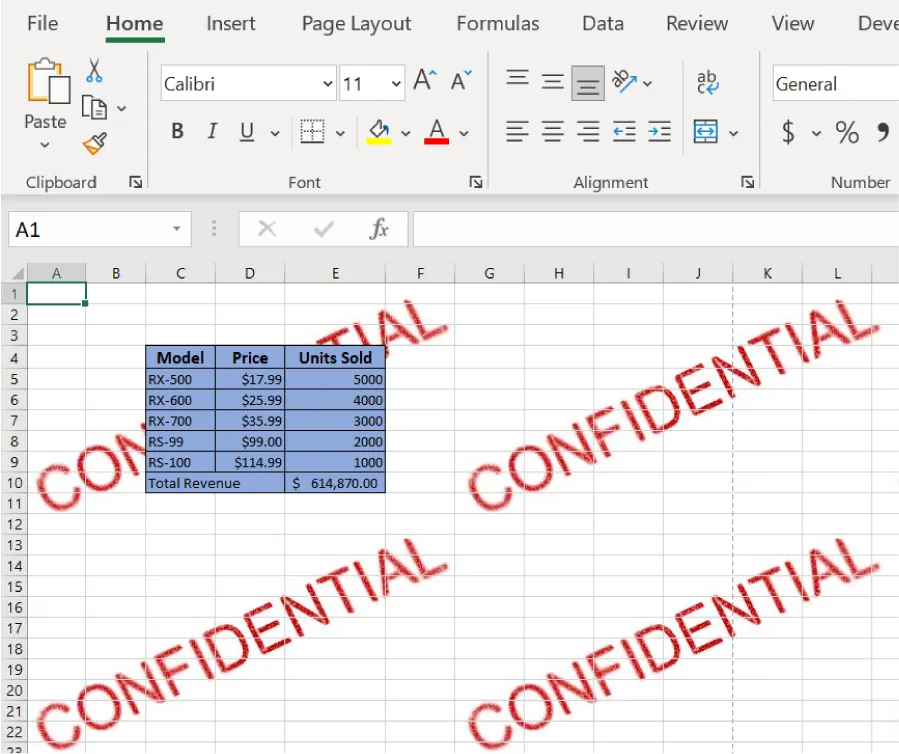Select the Format Painter tool

point(93,143)
